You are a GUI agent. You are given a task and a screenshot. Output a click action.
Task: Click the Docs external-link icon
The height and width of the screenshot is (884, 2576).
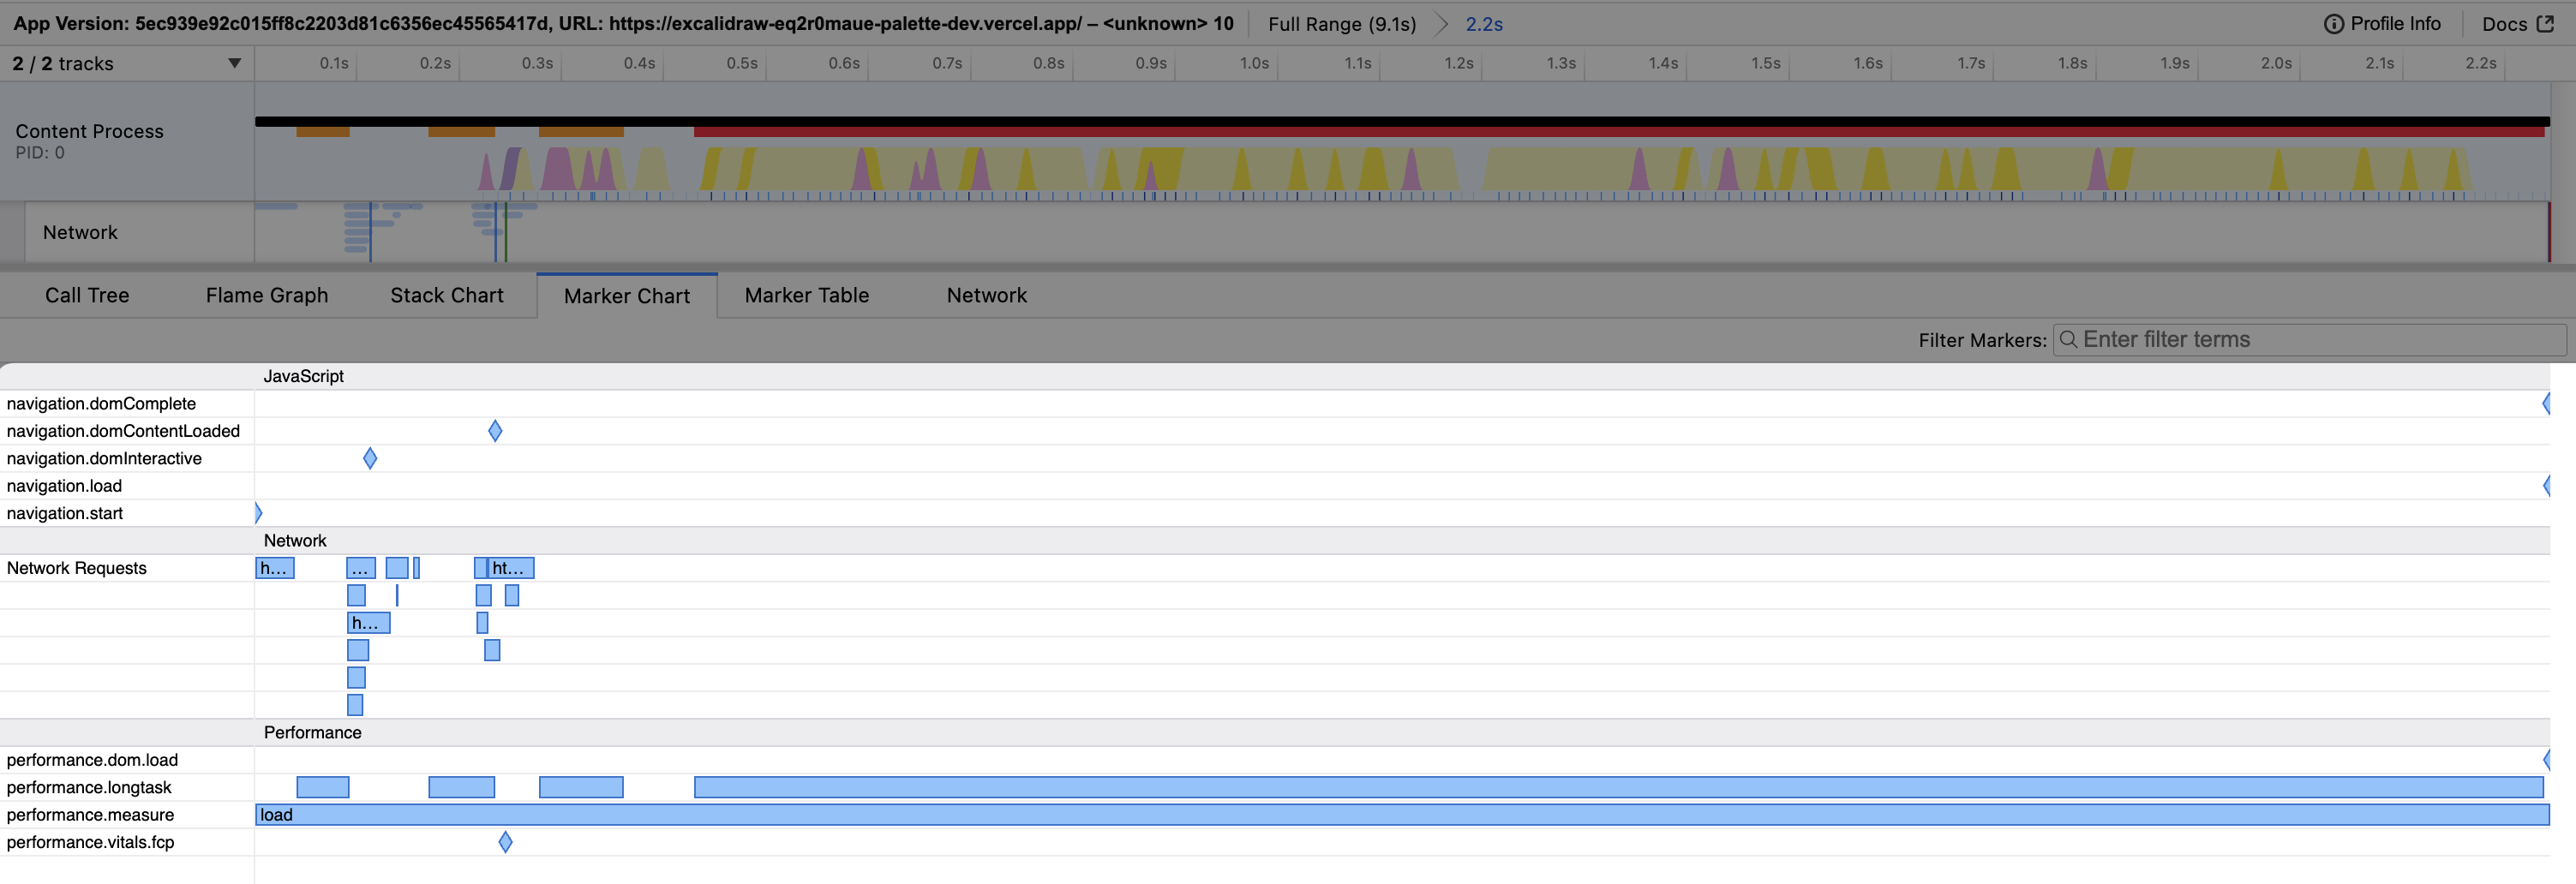[2545, 24]
